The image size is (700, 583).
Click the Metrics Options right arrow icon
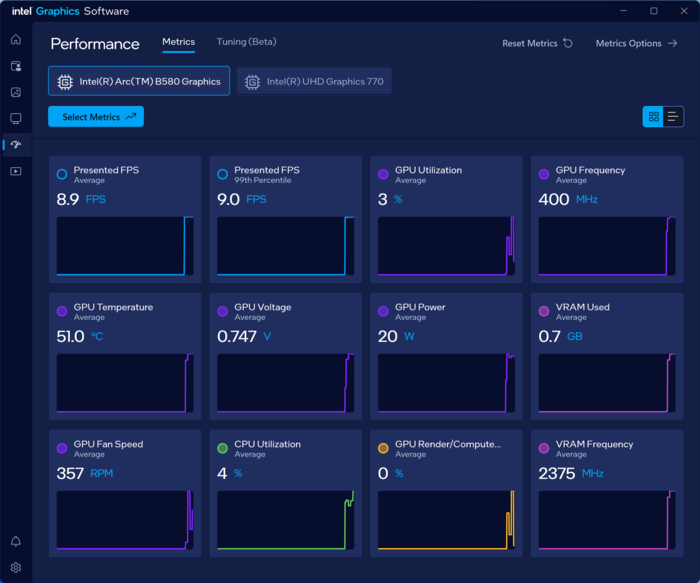coord(672,43)
